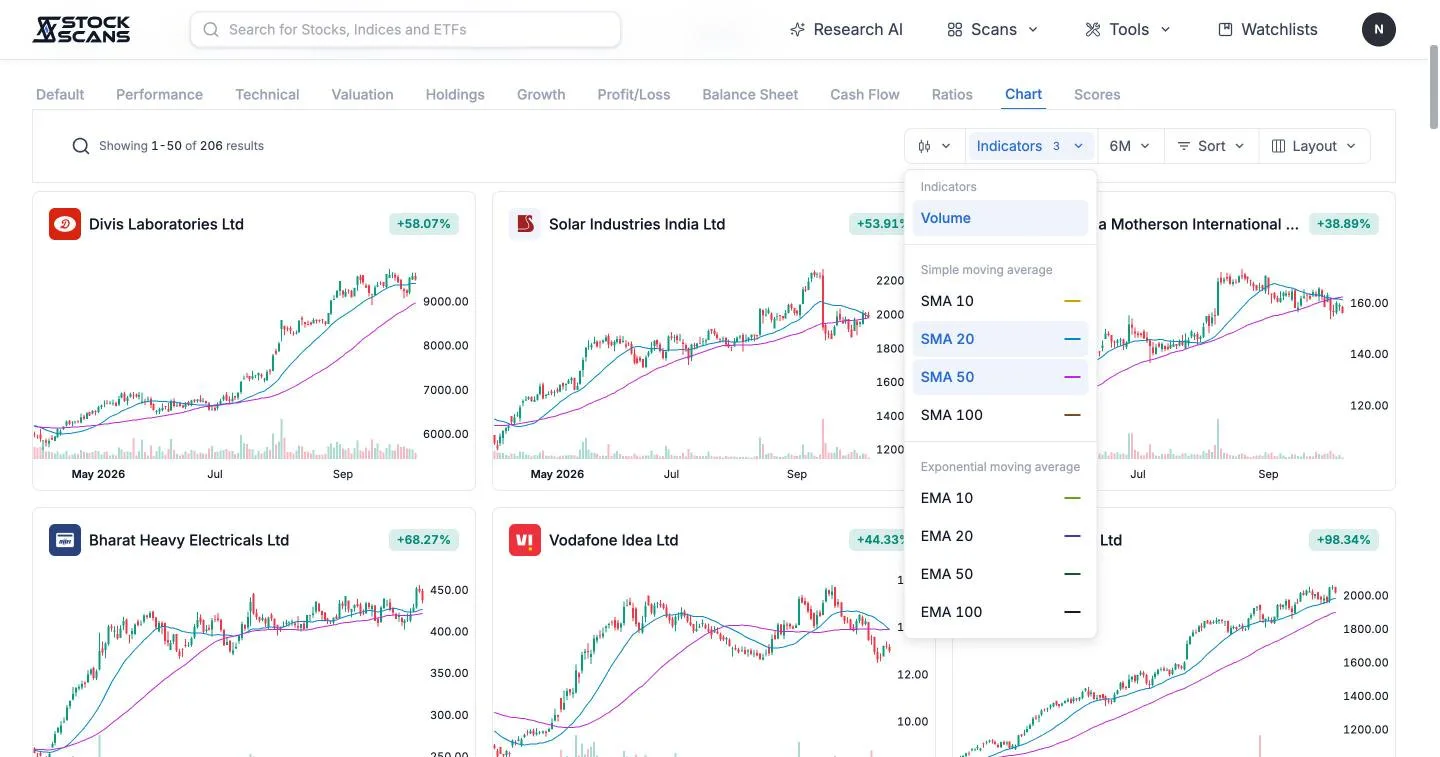
Task: Click the search magnifier icon in header
Action: tap(211, 30)
